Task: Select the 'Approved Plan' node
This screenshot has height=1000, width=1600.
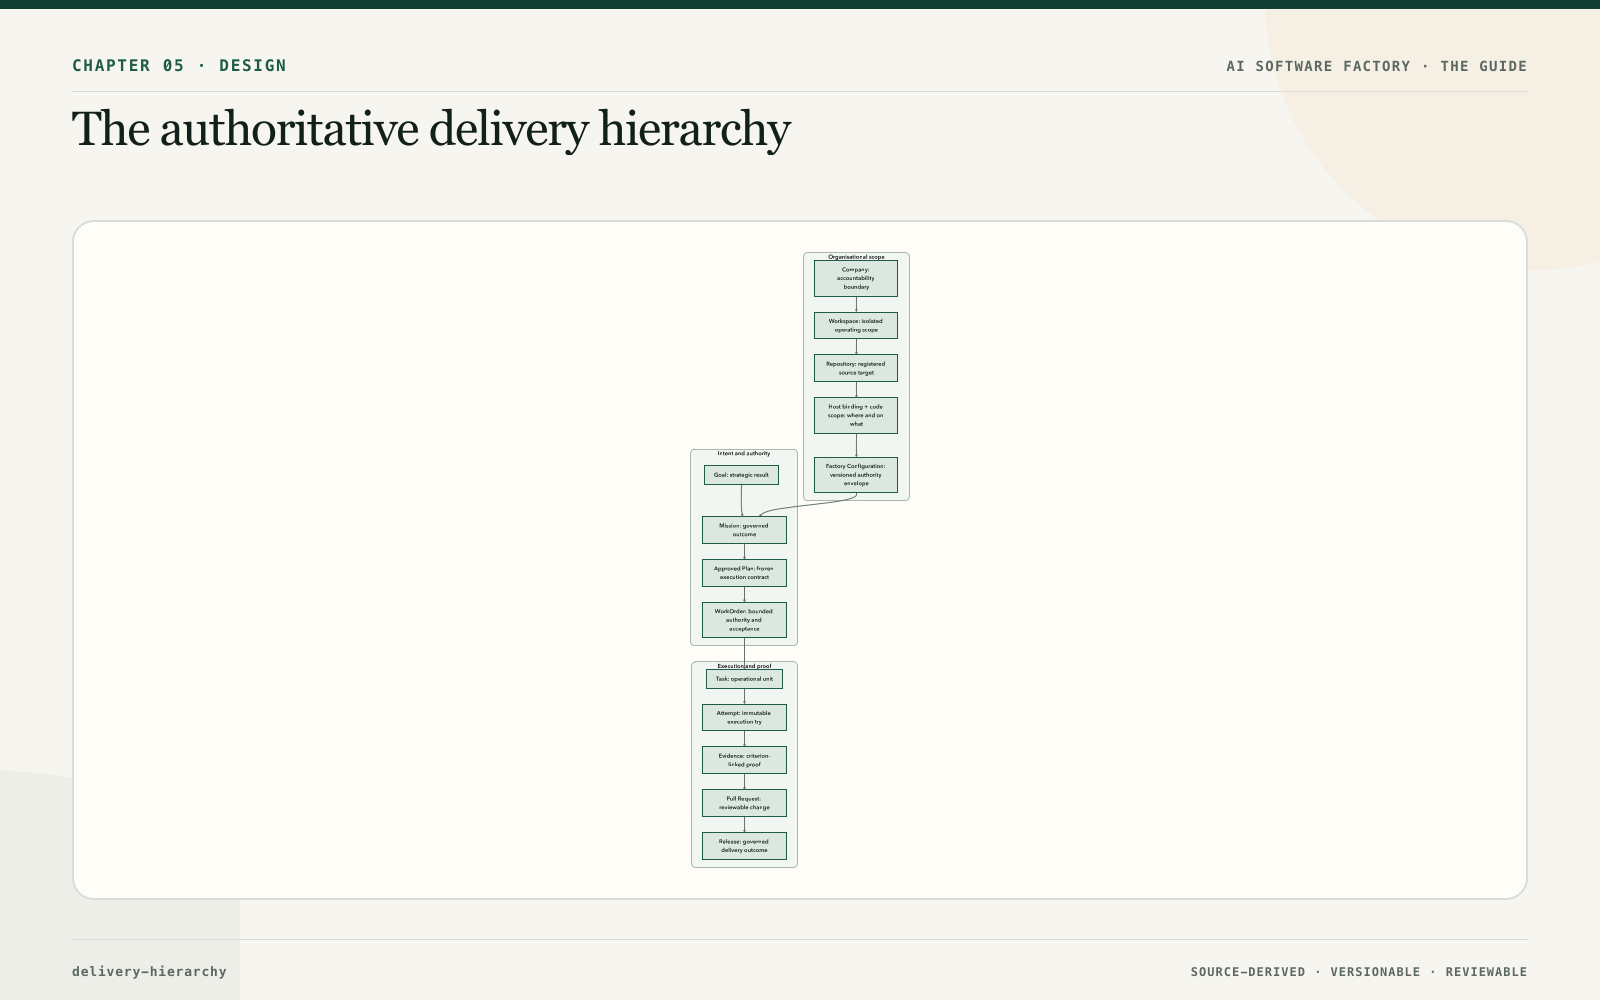Action: (x=744, y=573)
